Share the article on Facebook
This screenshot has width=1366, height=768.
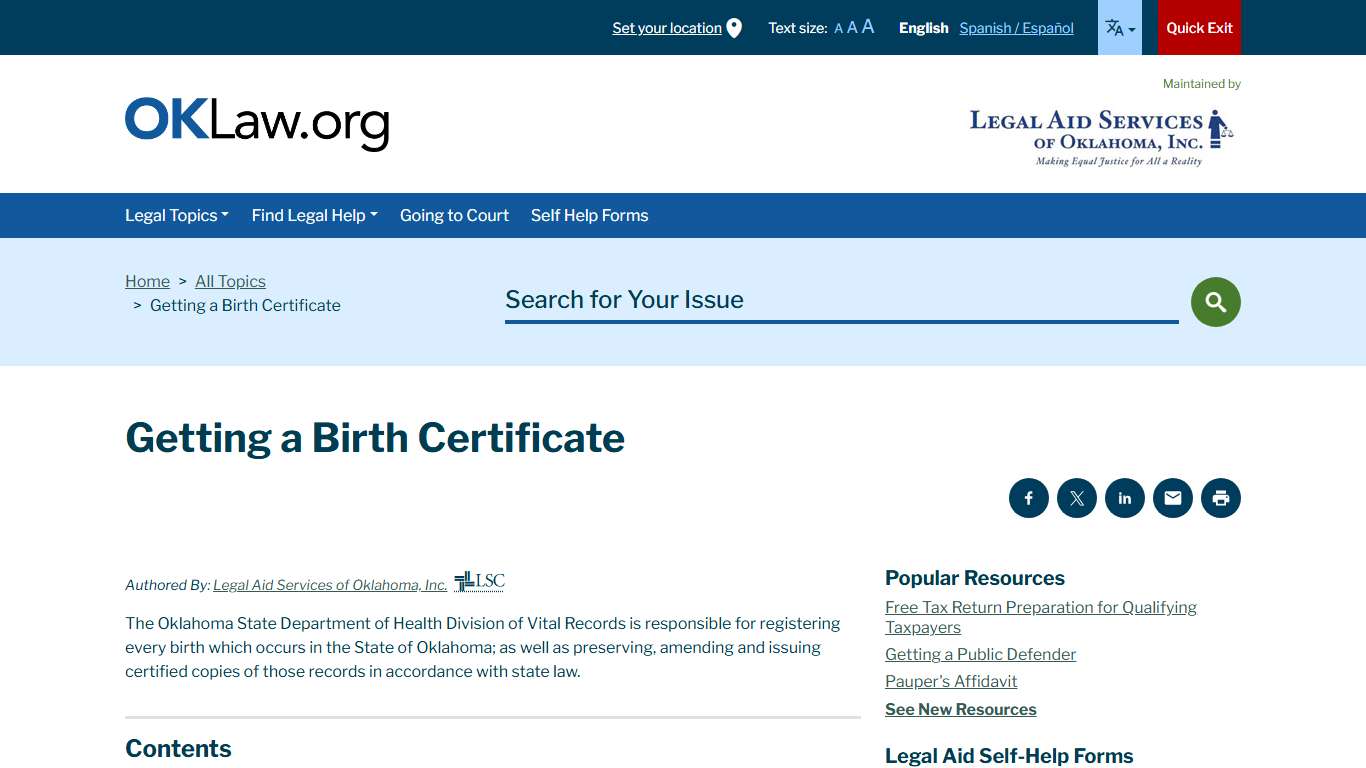(x=1028, y=497)
